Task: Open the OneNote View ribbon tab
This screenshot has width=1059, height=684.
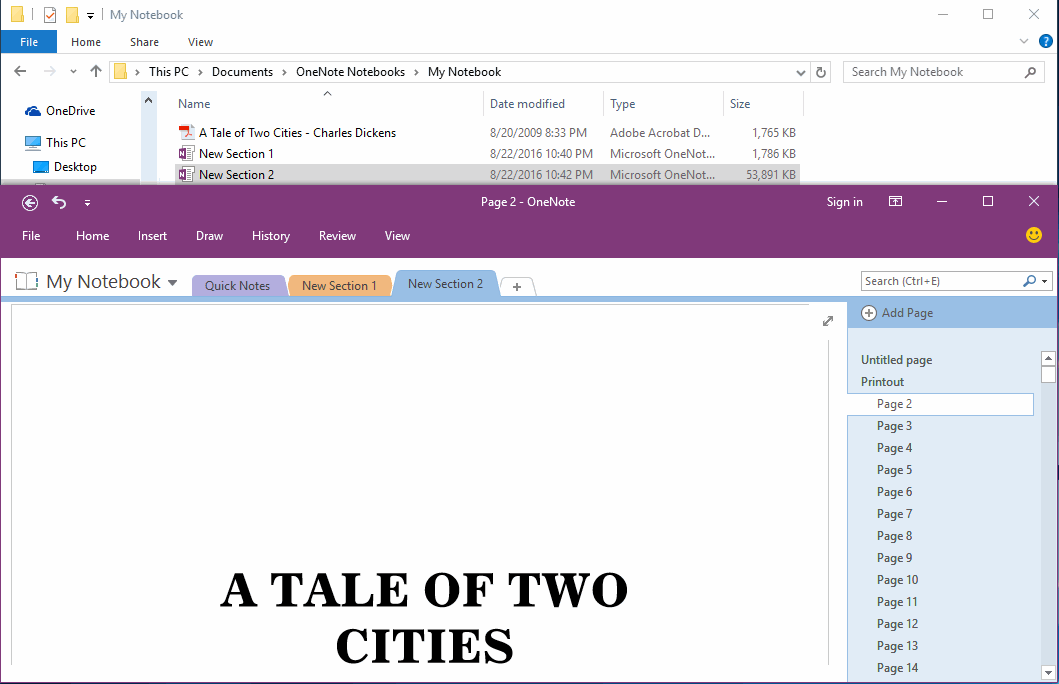Action: 397,236
